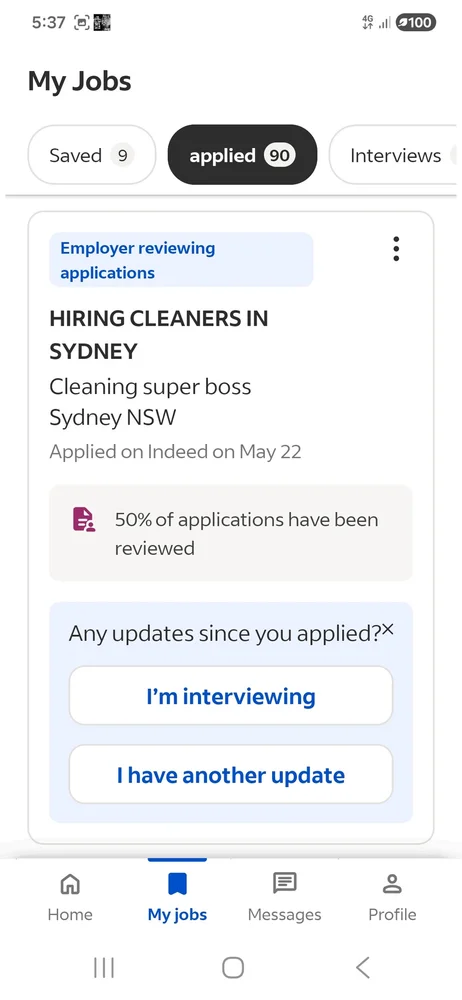Tap the 50% of applications reviewed banner

pyautogui.click(x=231, y=533)
